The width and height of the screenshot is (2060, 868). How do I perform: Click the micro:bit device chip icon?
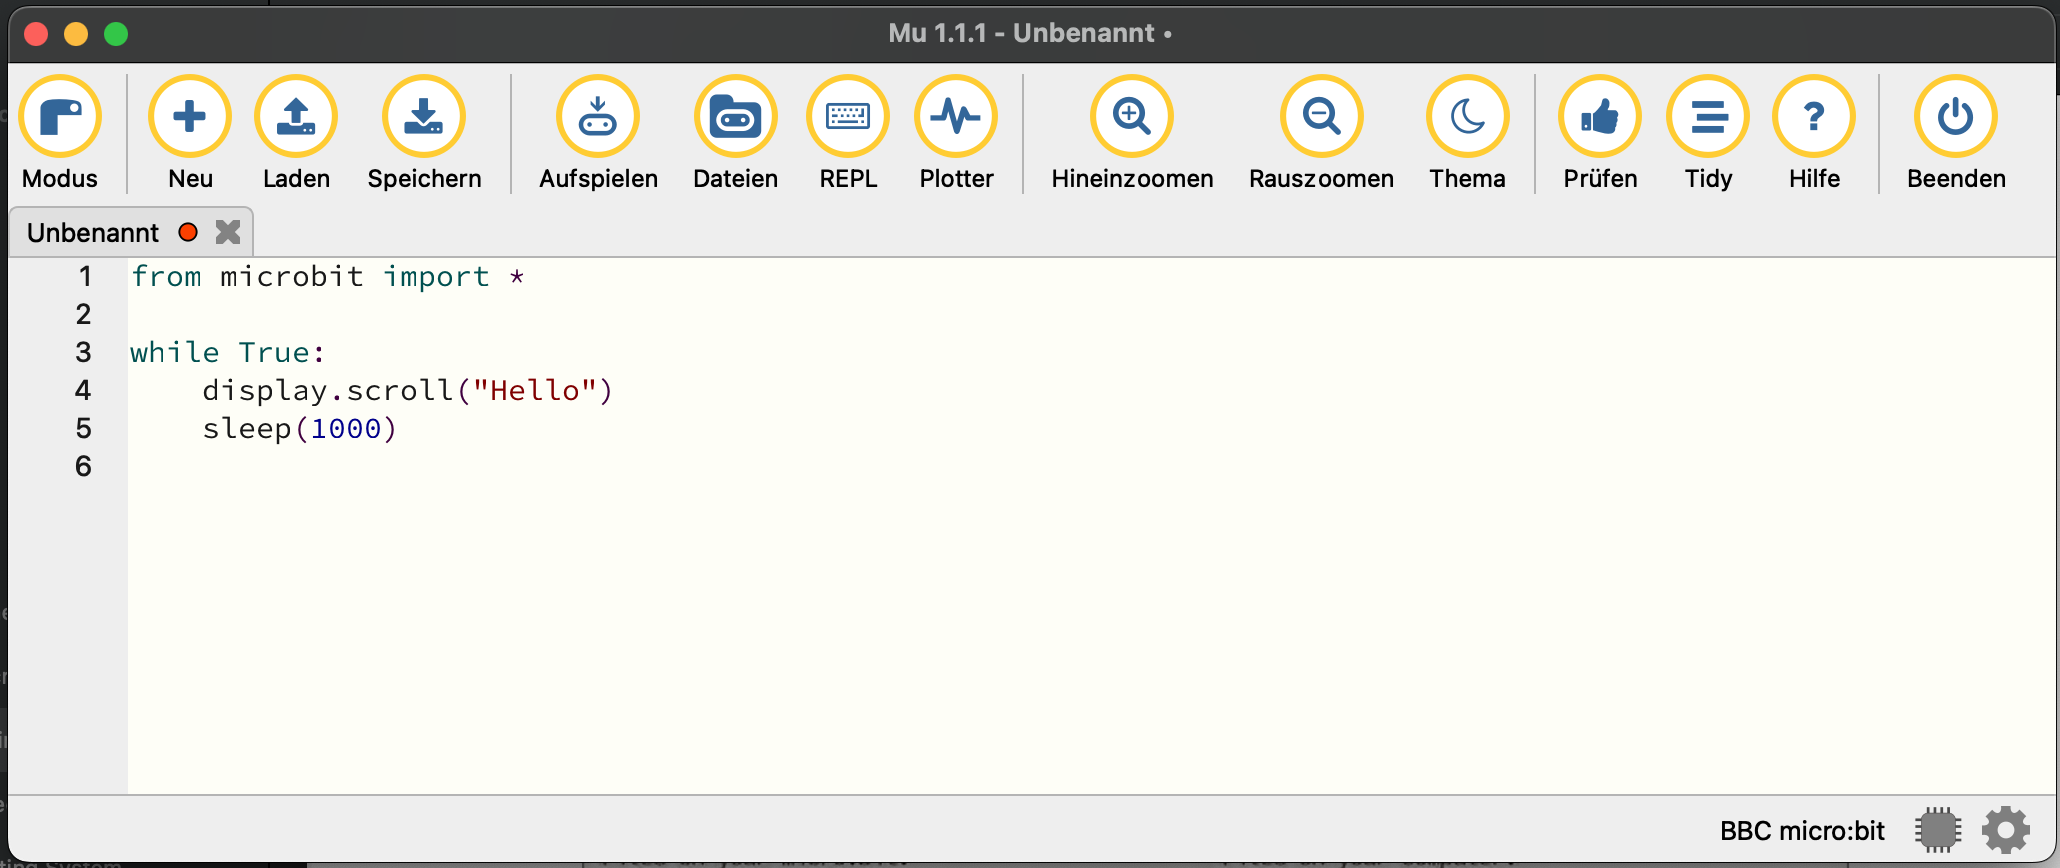click(x=1938, y=830)
